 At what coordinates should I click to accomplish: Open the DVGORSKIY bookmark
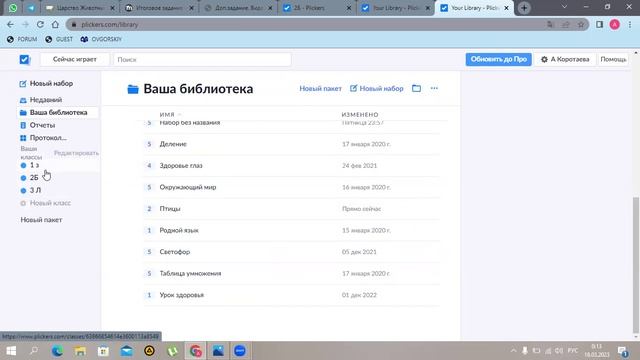click(x=101, y=39)
